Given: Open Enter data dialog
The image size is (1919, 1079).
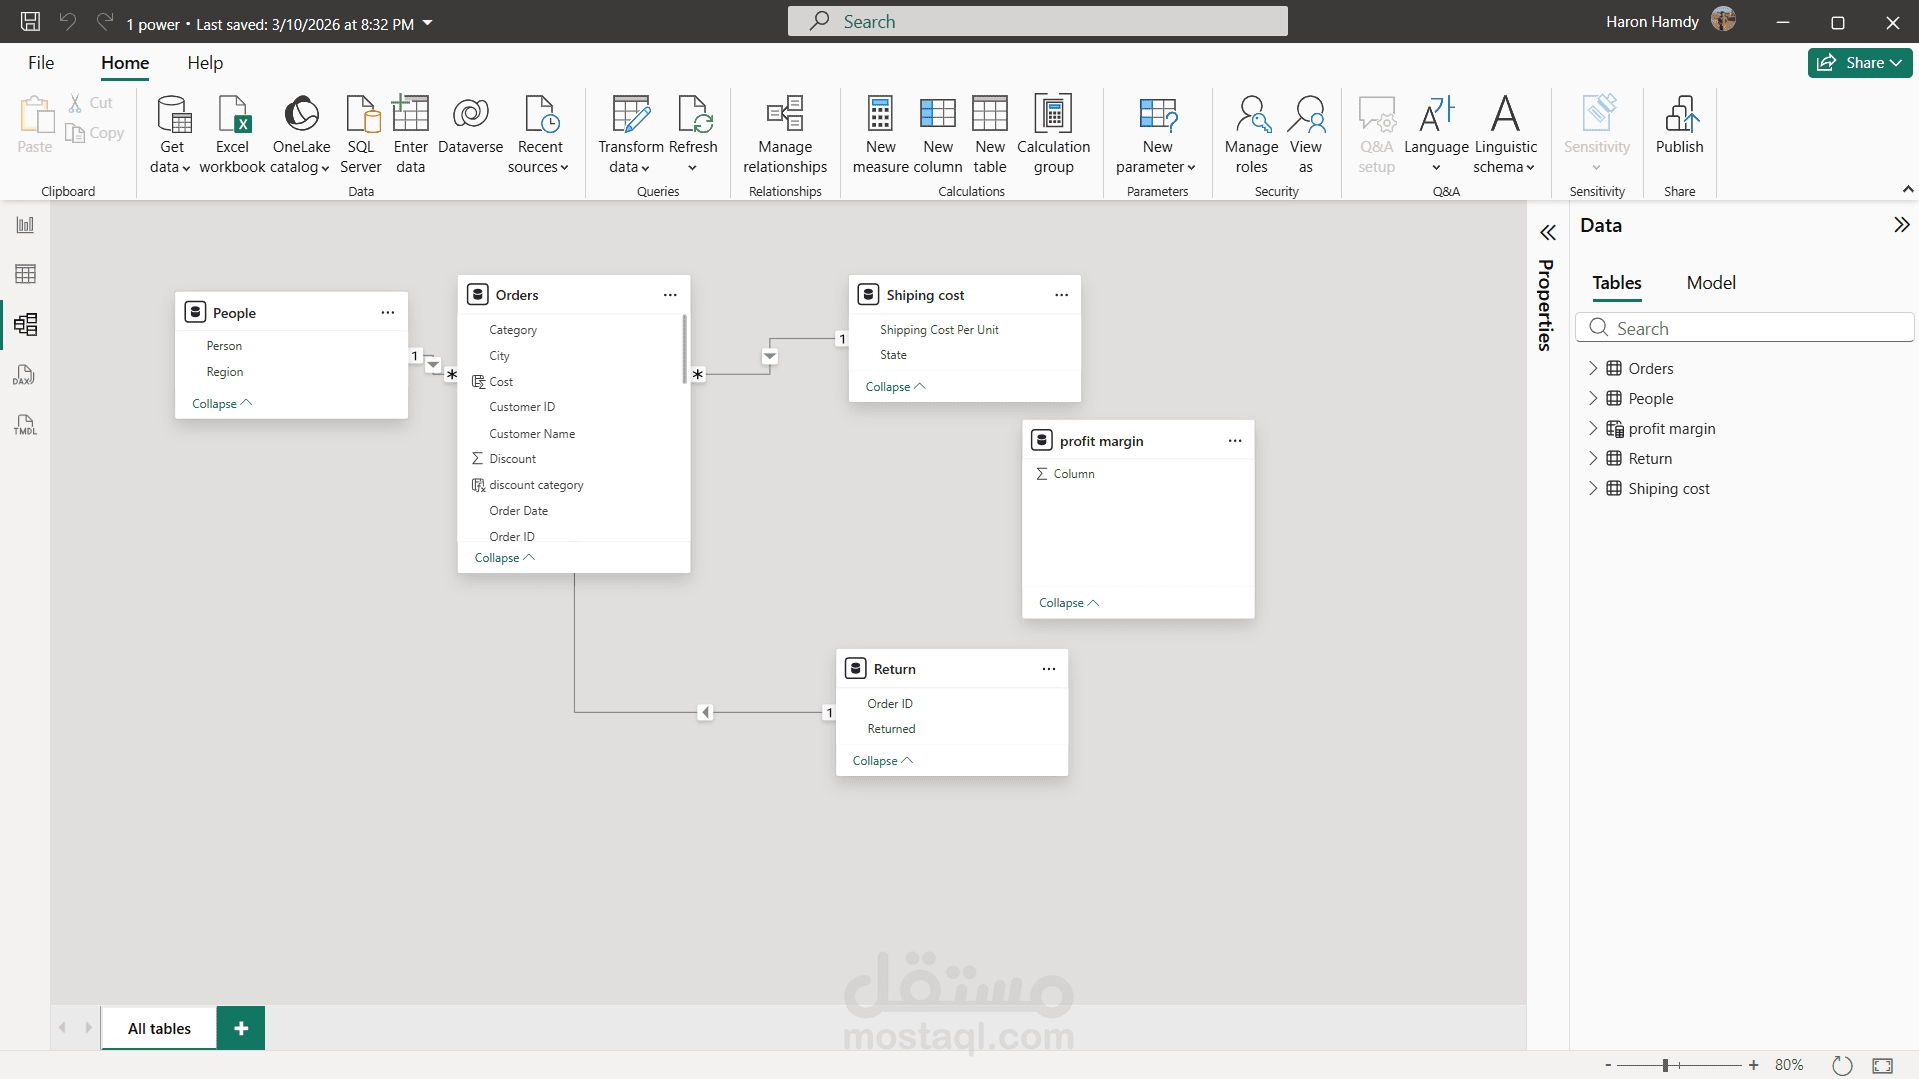Looking at the screenshot, I should (410, 135).
